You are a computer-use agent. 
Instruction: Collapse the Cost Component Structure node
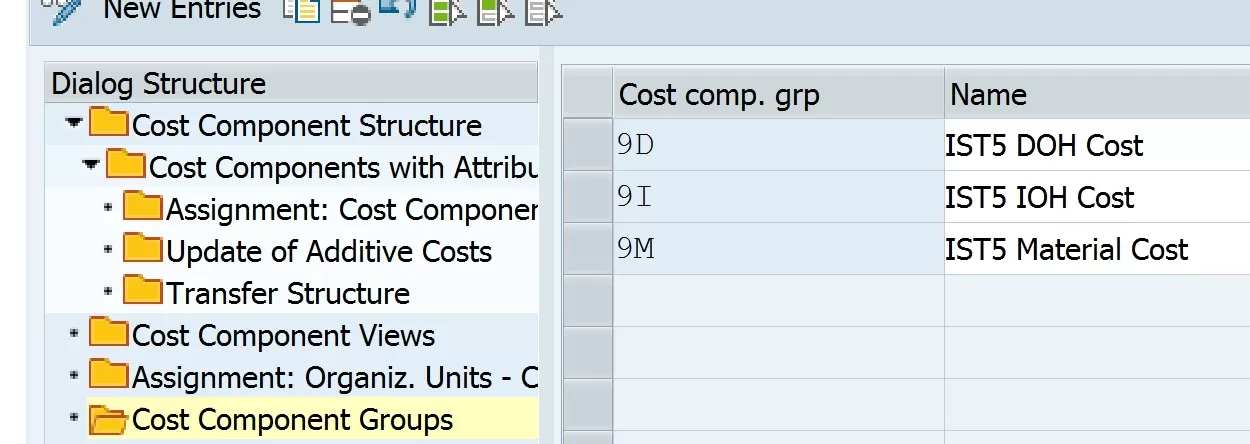click(x=73, y=123)
